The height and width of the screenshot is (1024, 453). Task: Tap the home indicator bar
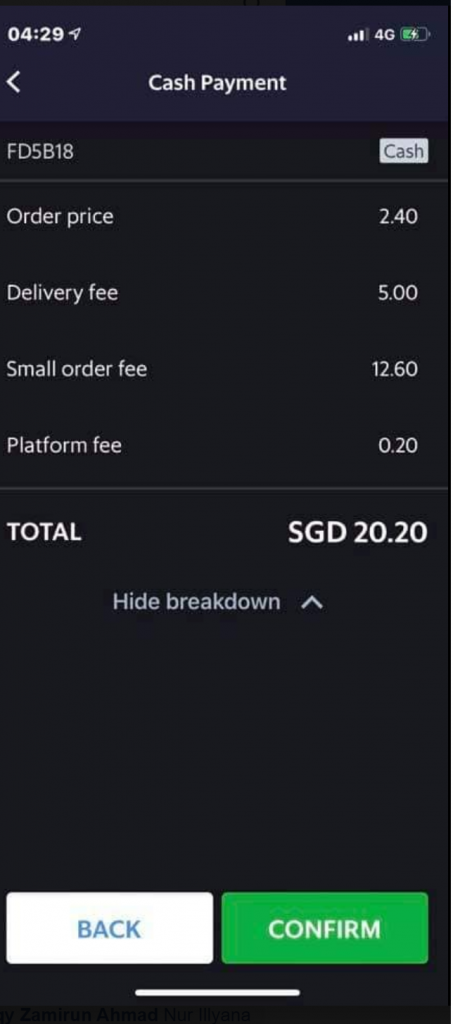point(217,993)
